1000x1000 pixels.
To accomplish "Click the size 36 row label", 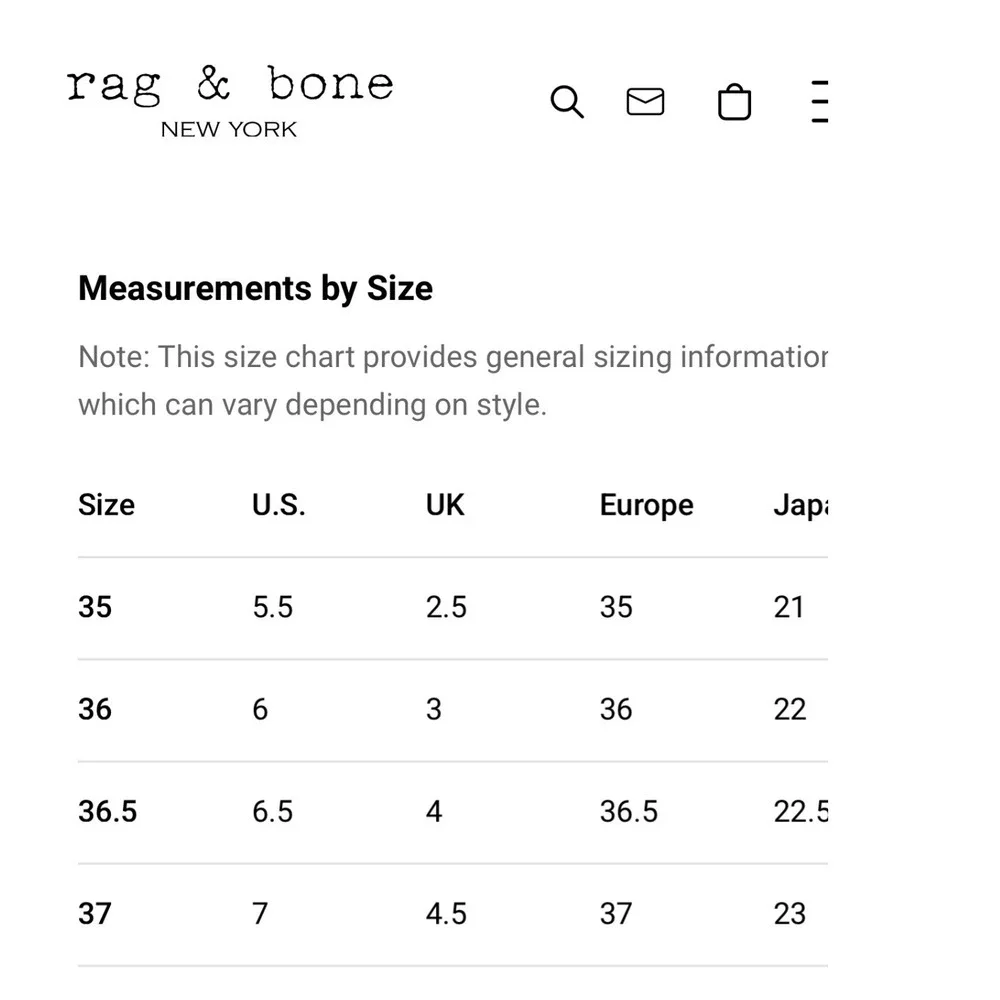I will tap(95, 709).
